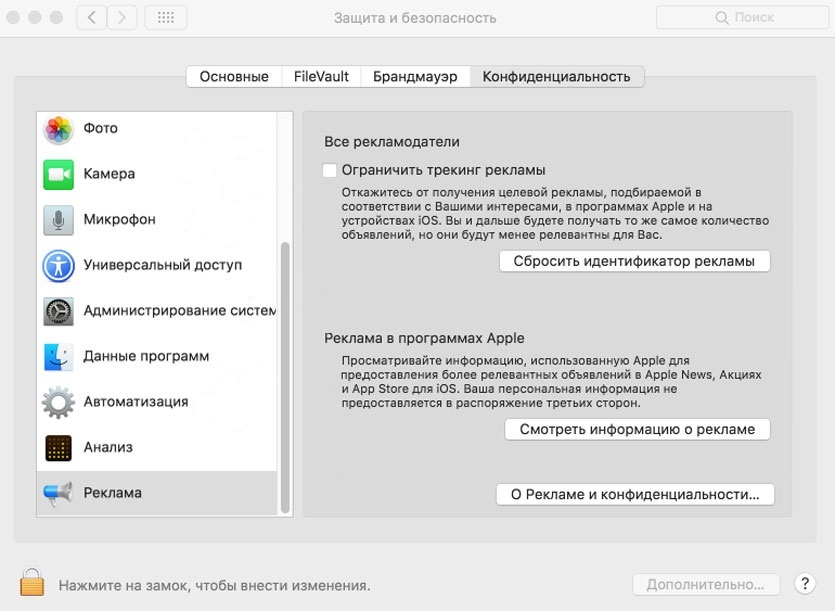Switch to the Основные tab

pyautogui.click(x=234, y=77)
